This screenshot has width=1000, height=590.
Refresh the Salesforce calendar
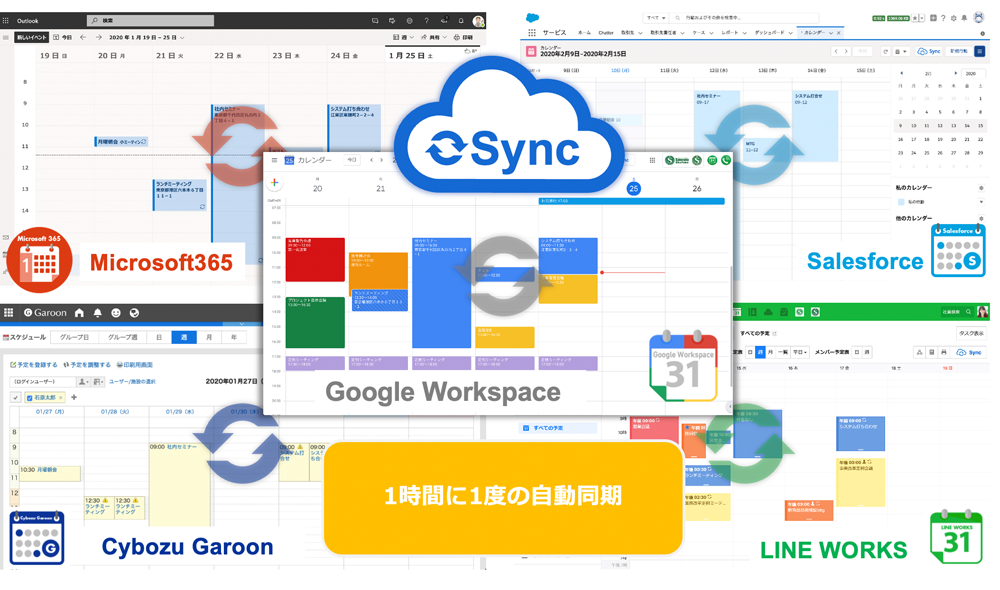pyautogui.click(x=885, y=51)
